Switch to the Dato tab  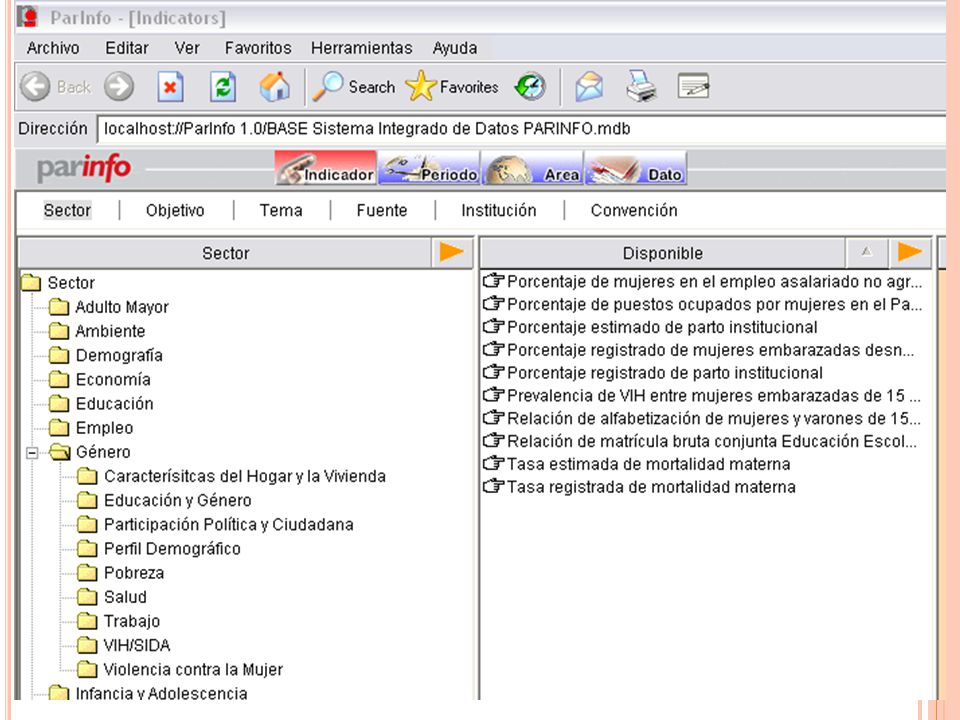(636, 168)
